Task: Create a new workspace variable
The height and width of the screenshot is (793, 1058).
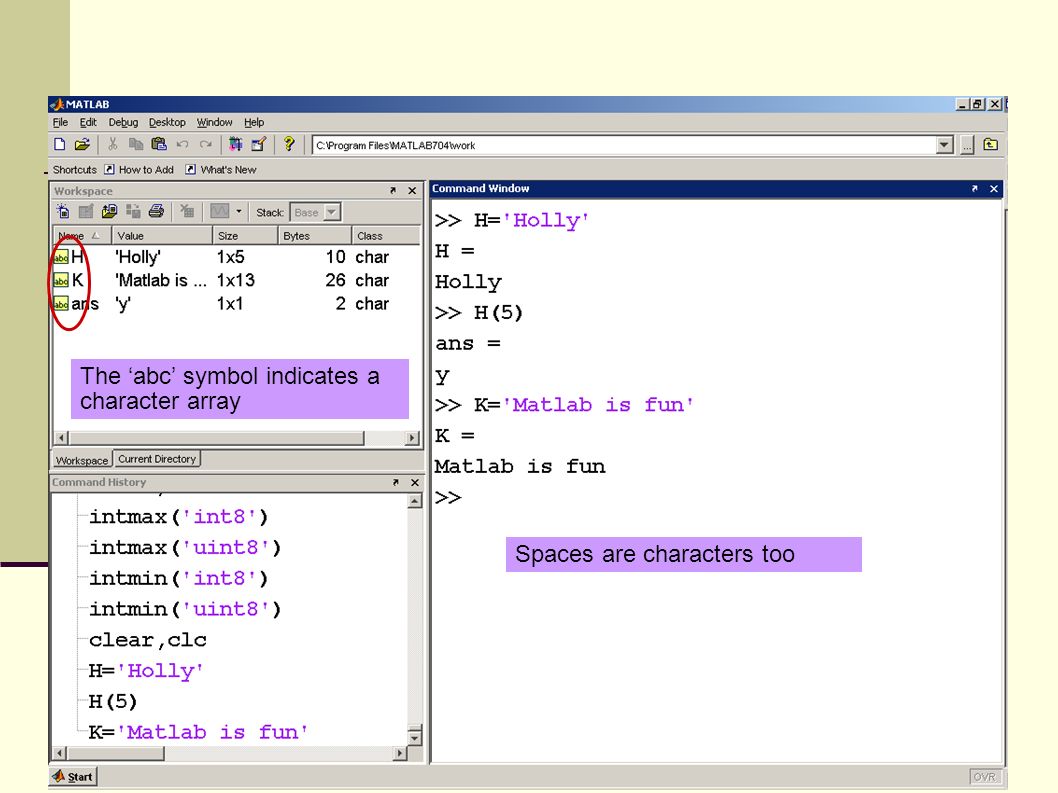Action: pyautogui.click(x=63, y=212)
